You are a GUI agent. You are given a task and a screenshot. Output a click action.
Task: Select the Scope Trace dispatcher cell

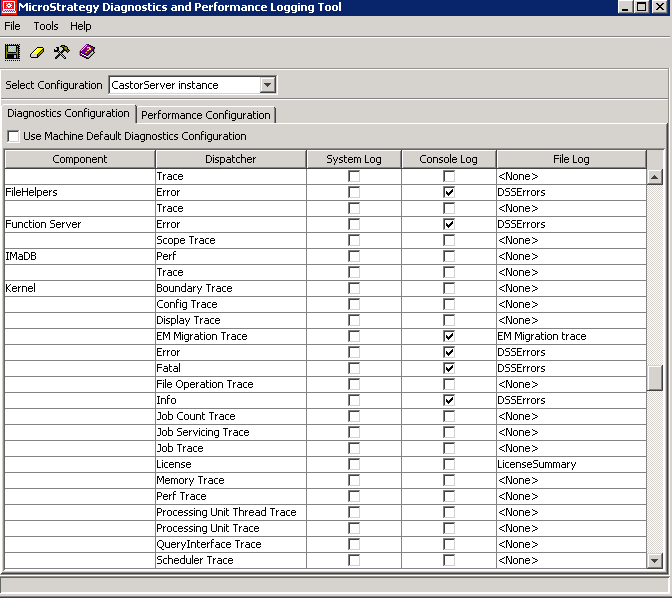click(231, 240)
